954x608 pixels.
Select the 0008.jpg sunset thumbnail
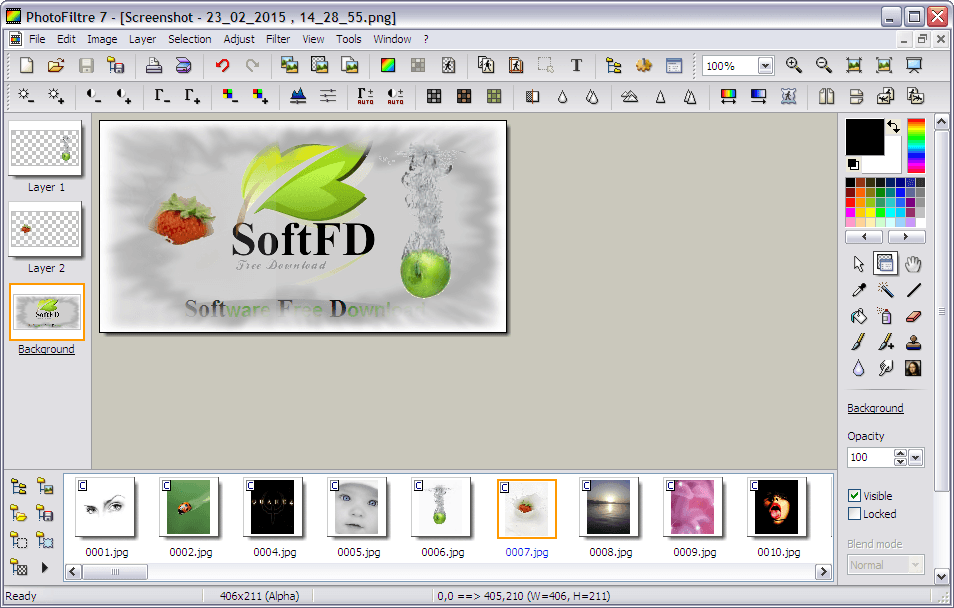pyautogui.click(x=608, y=507)
